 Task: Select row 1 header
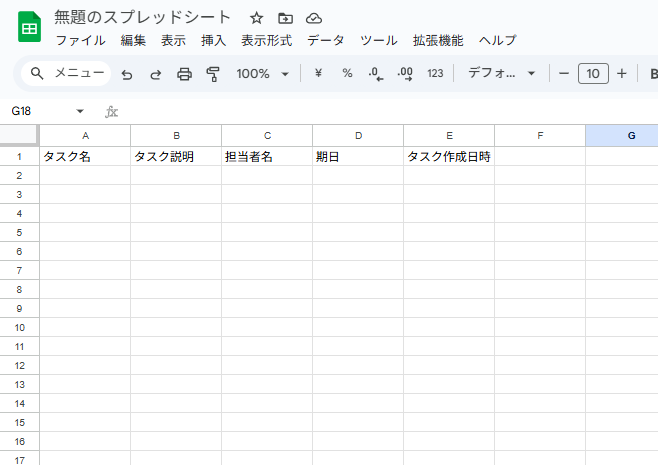coord(19,156)
